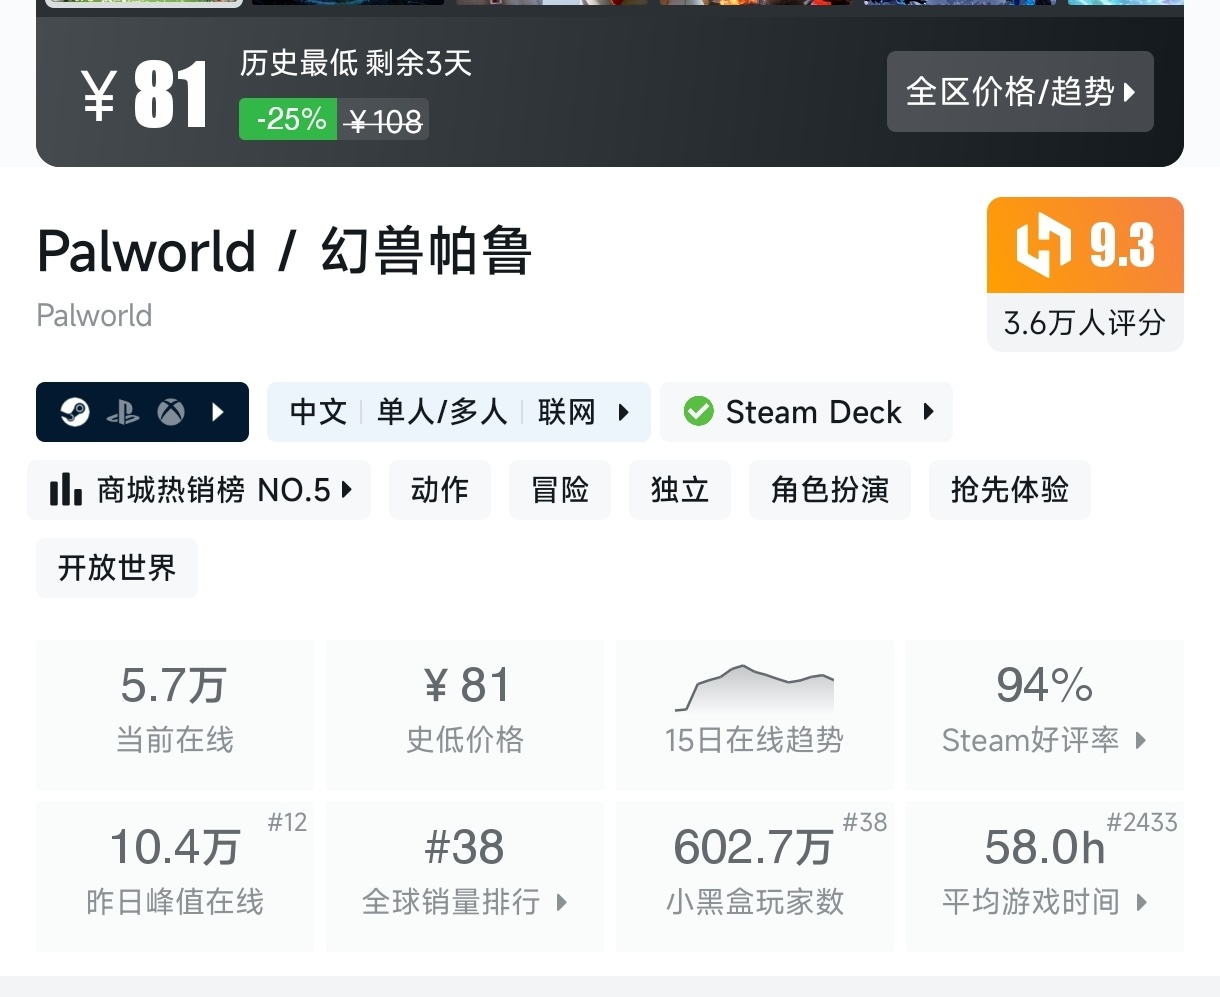Click the #2433 rank on 平均游戏时间
The width and height of the screenshot is (1220, 997).
[x=1142, y=823]
